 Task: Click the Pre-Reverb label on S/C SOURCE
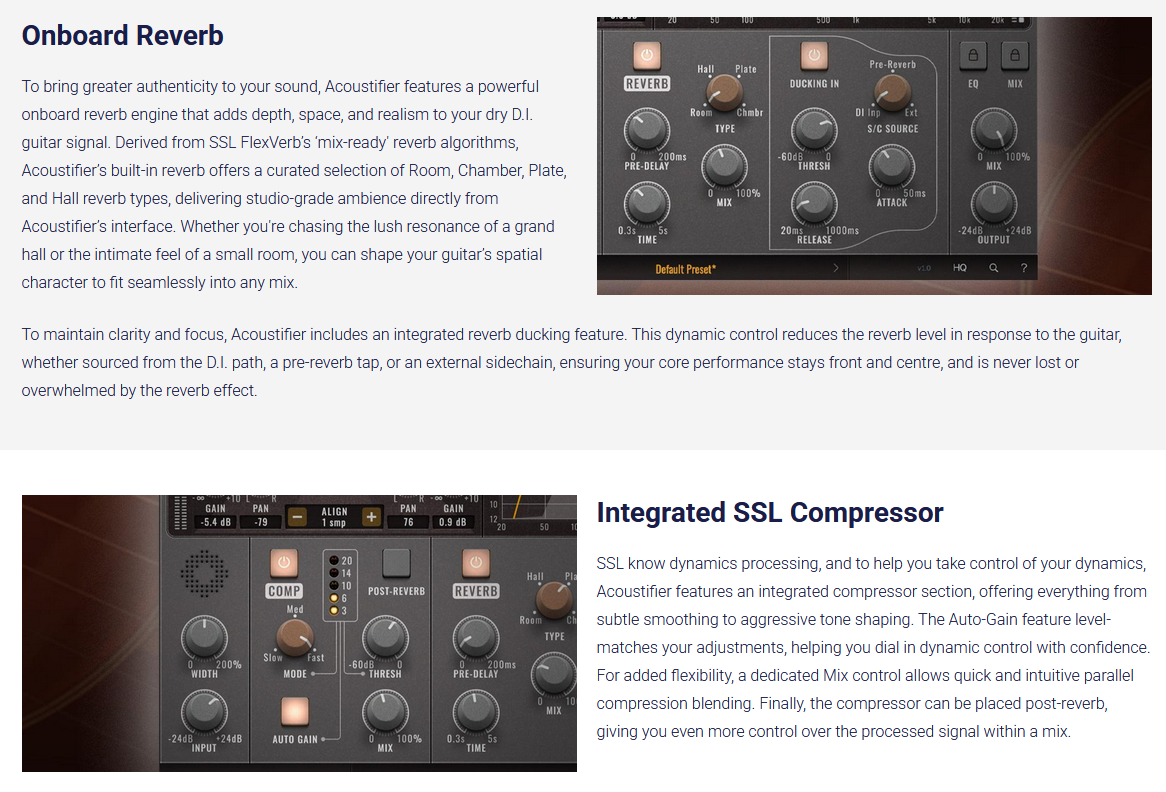(892, 65)
